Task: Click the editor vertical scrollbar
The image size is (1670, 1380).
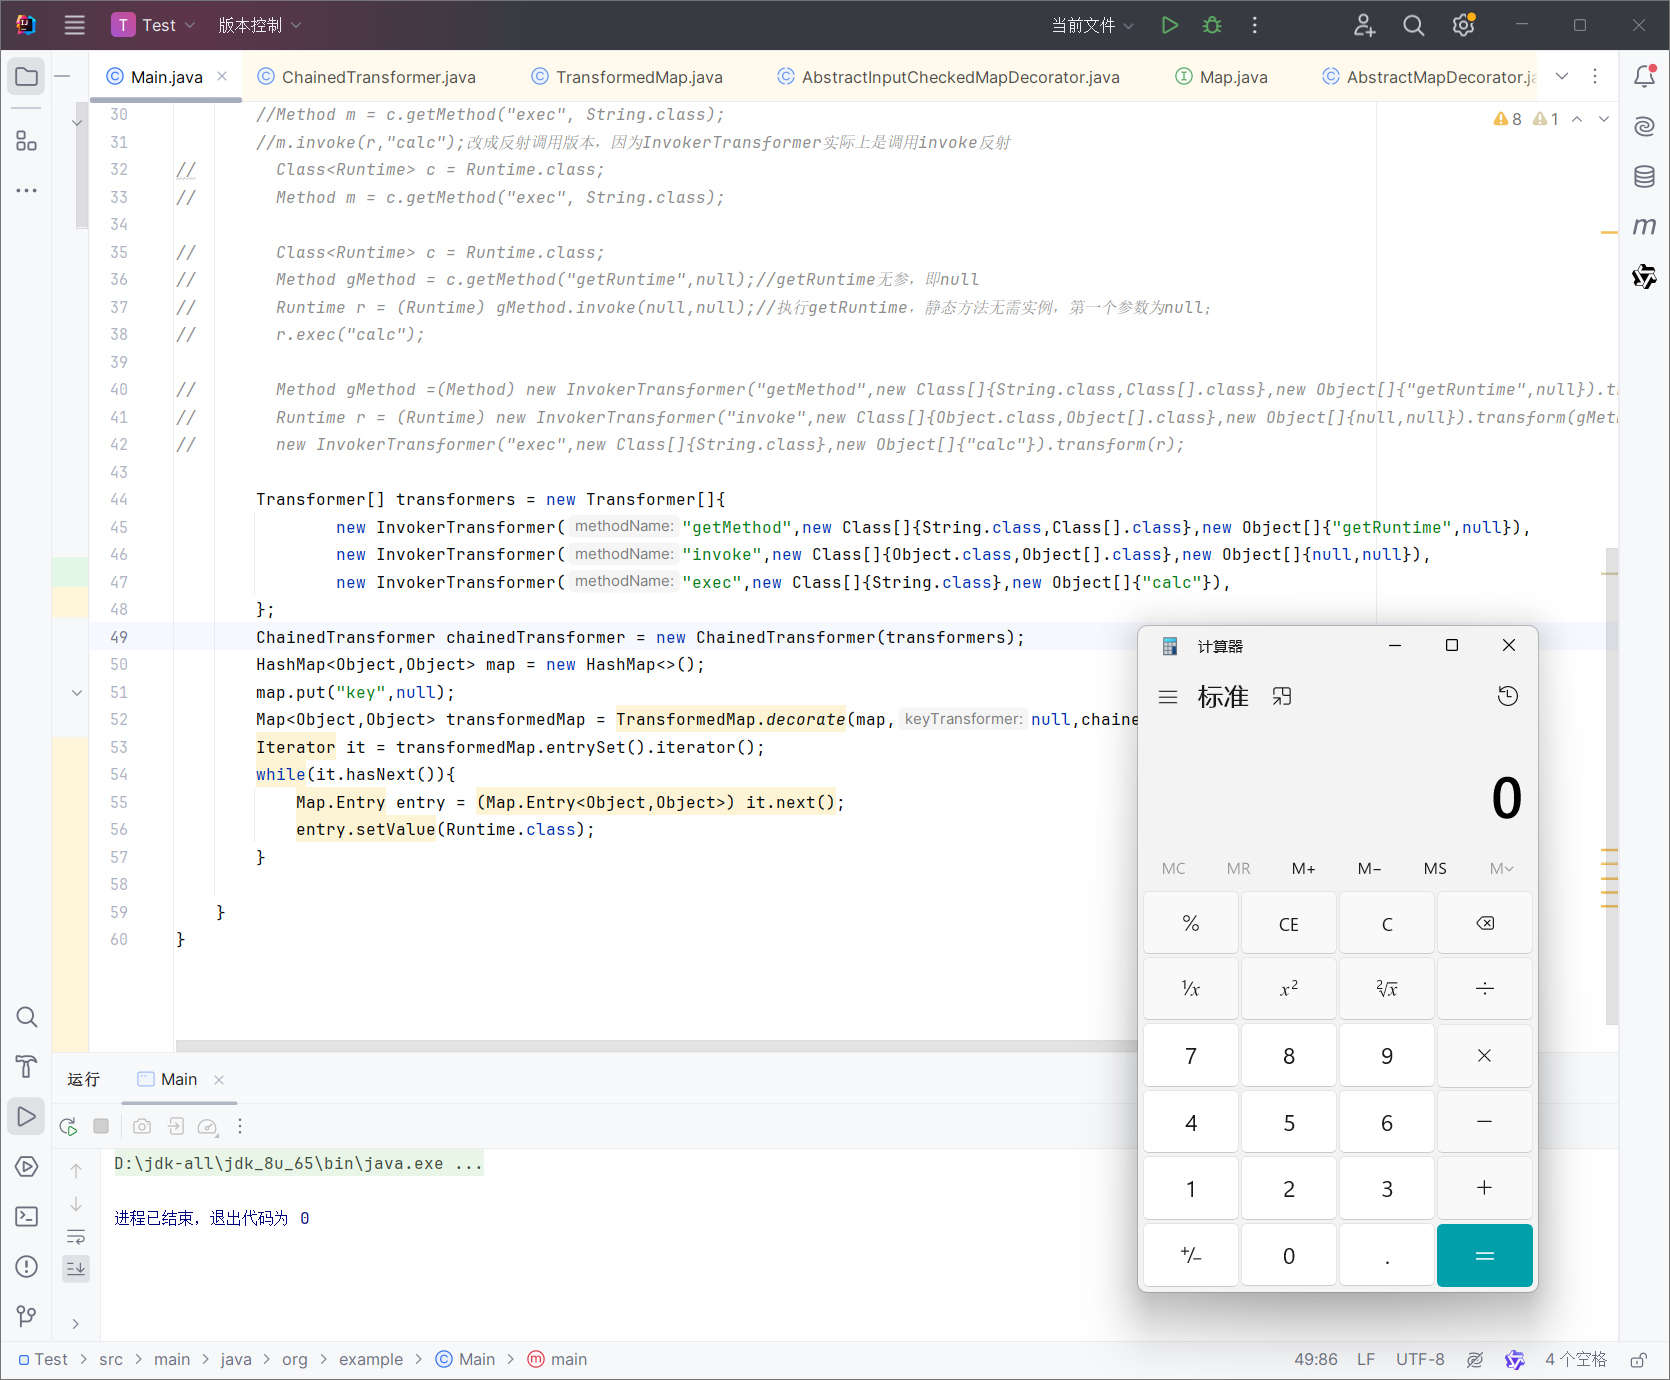Action: 1611,786
